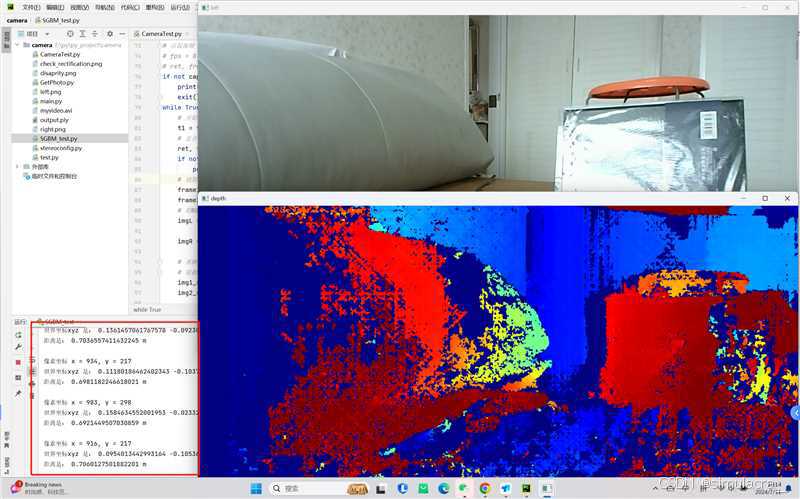Select CameraTest.py in project tree
Image resolution: width=800 pixels, height=499 pixels.
tap(60, 54)
